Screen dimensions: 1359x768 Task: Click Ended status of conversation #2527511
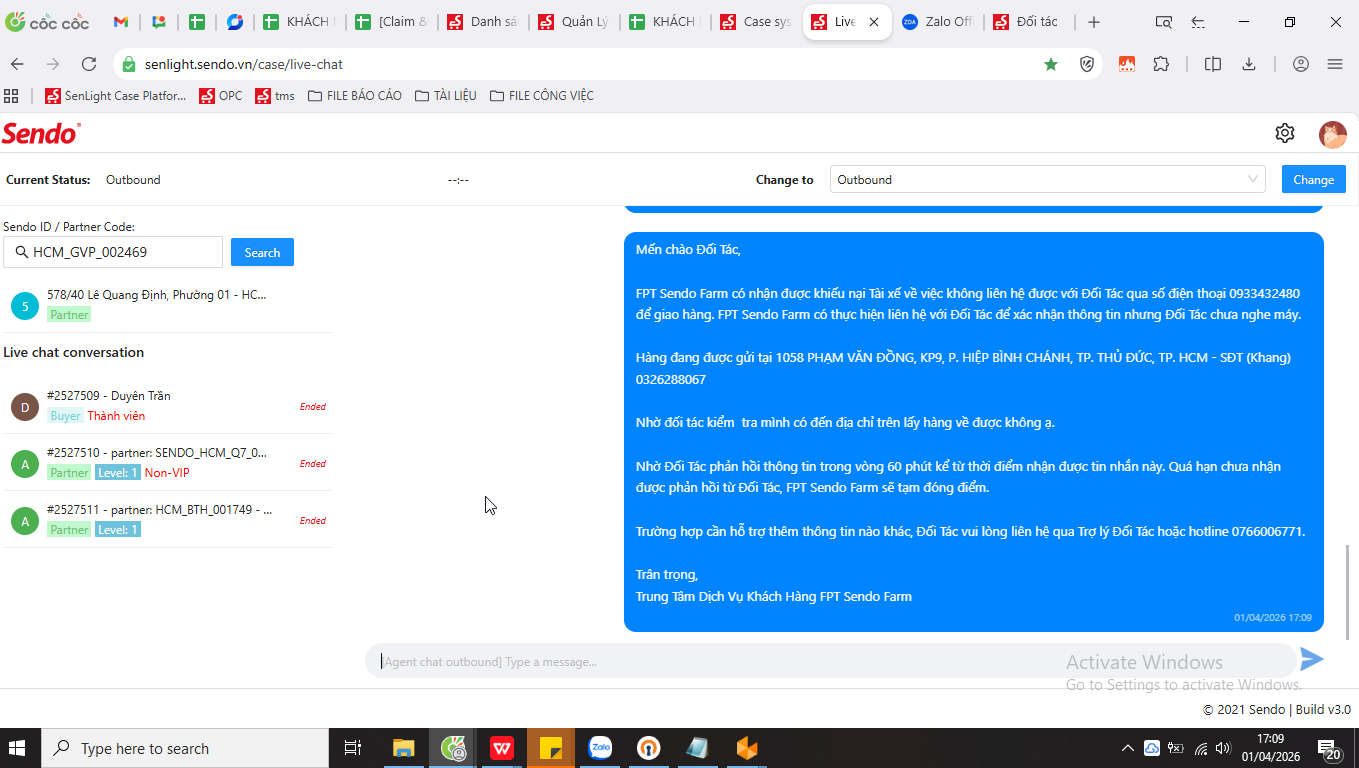point(313,521)
